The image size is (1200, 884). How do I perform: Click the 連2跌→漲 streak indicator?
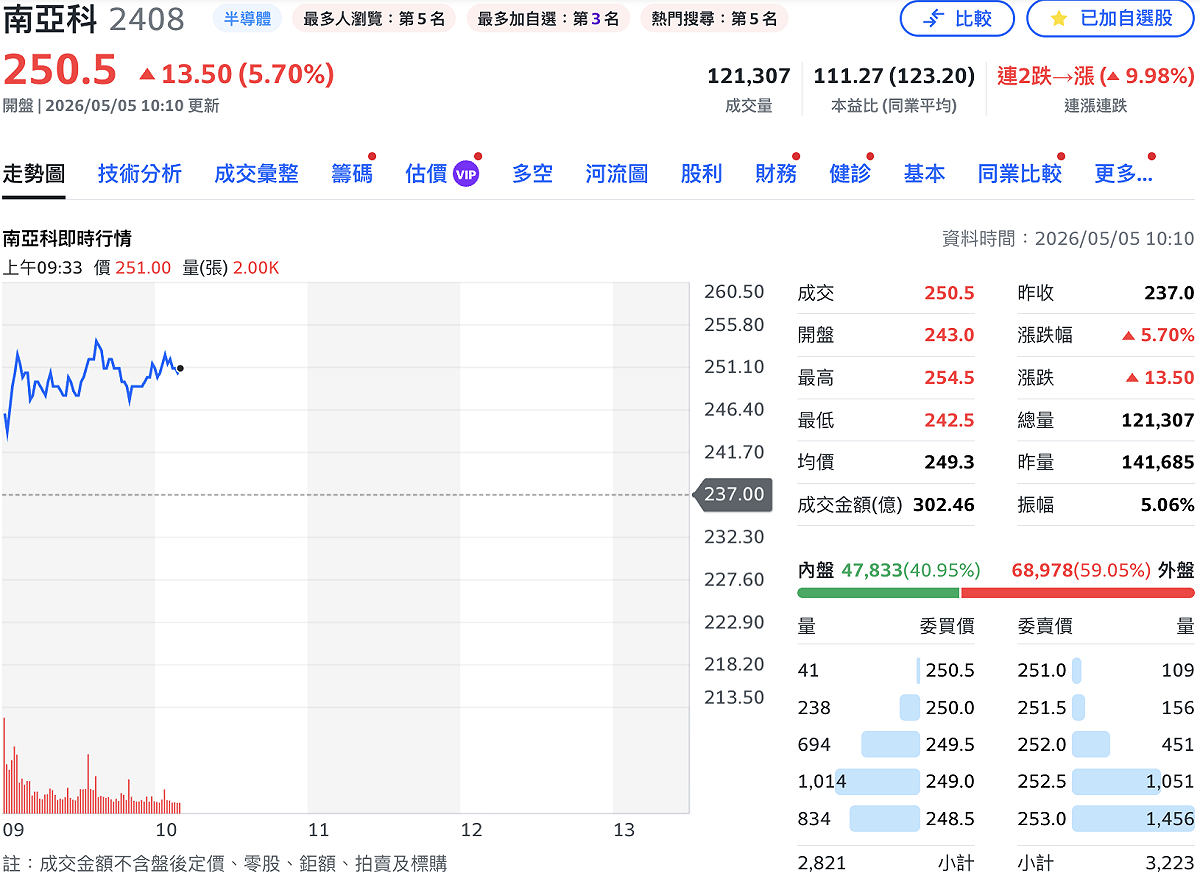click(x=1096, y=76)
